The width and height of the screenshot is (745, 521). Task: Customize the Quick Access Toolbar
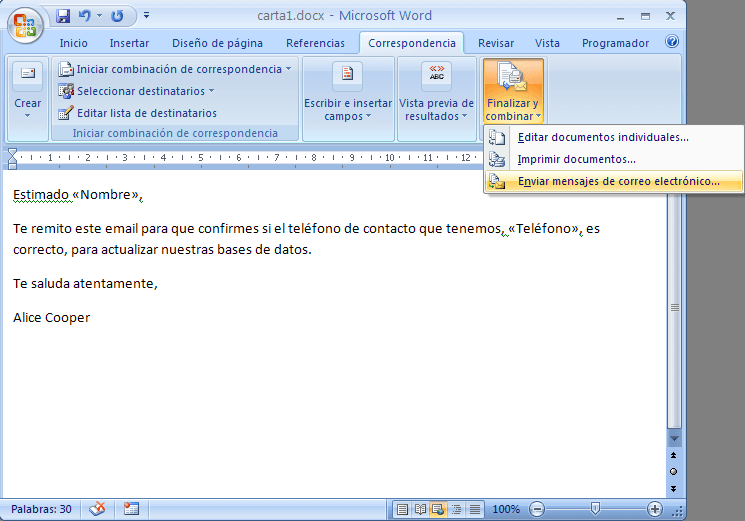146,16
